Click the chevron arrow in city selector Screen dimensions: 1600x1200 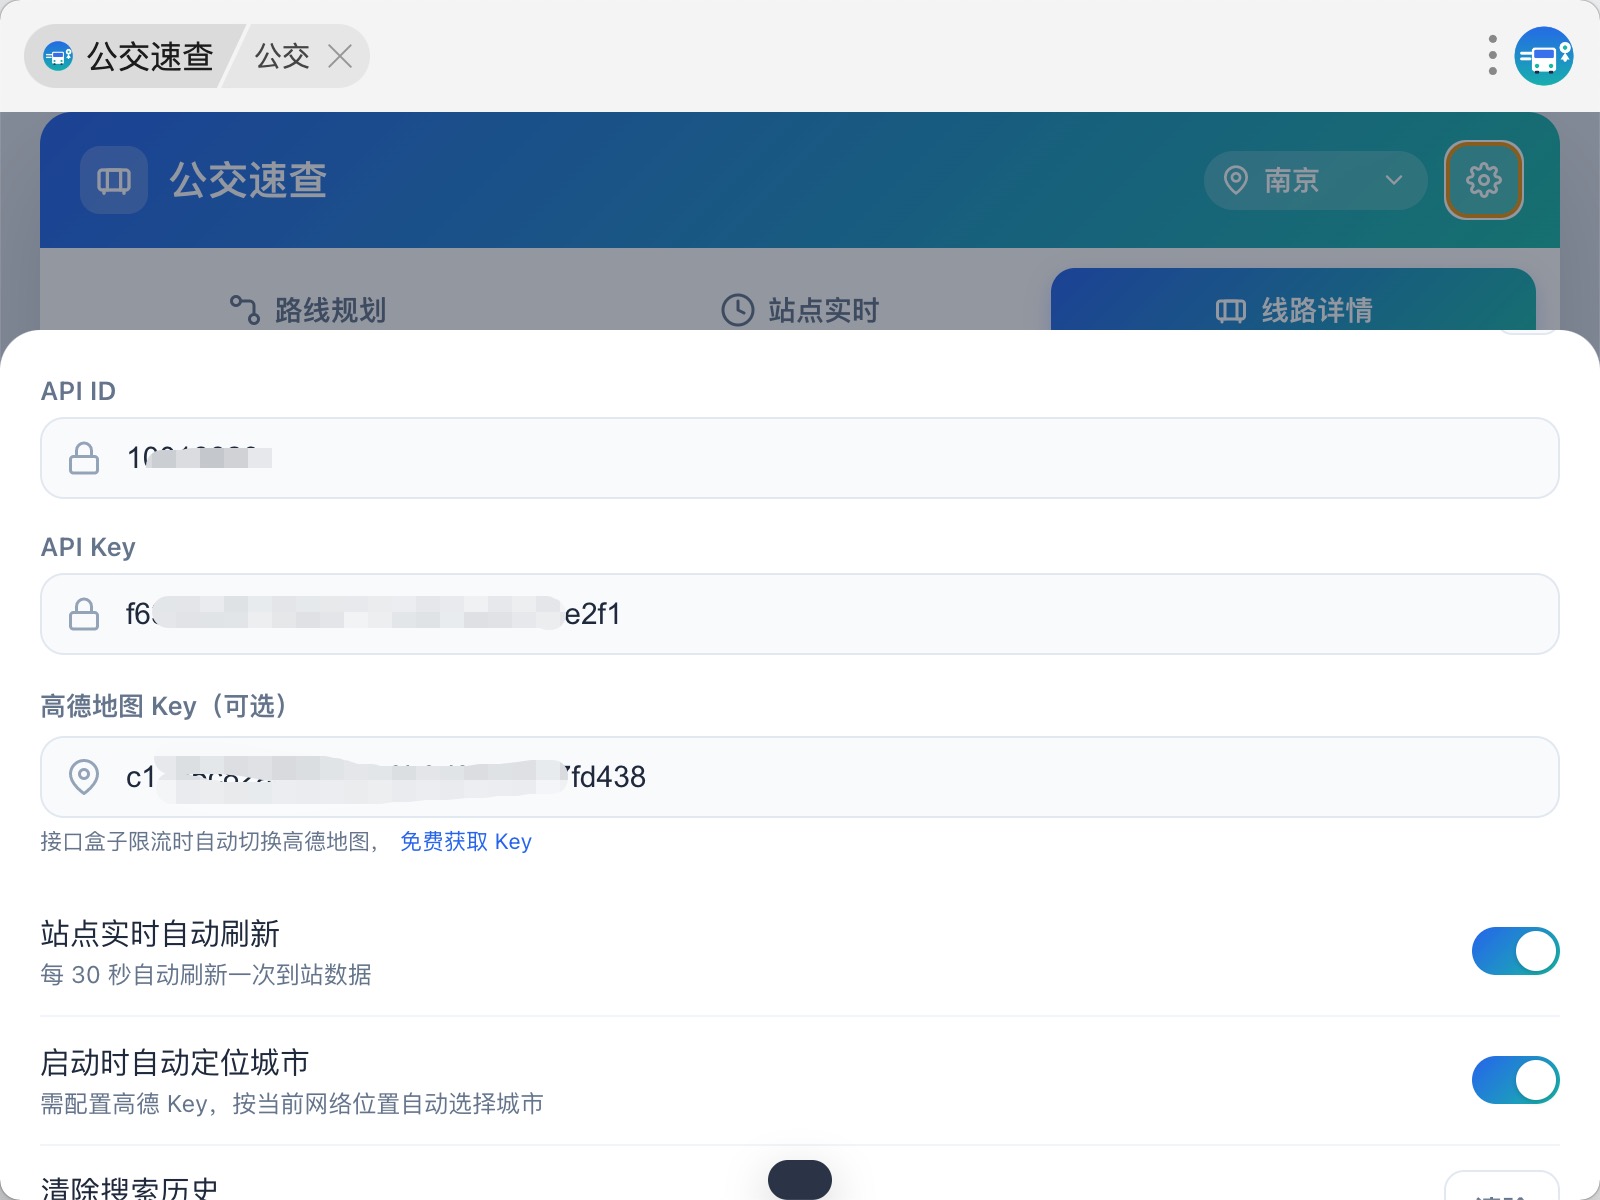[x=1394, y=180]
